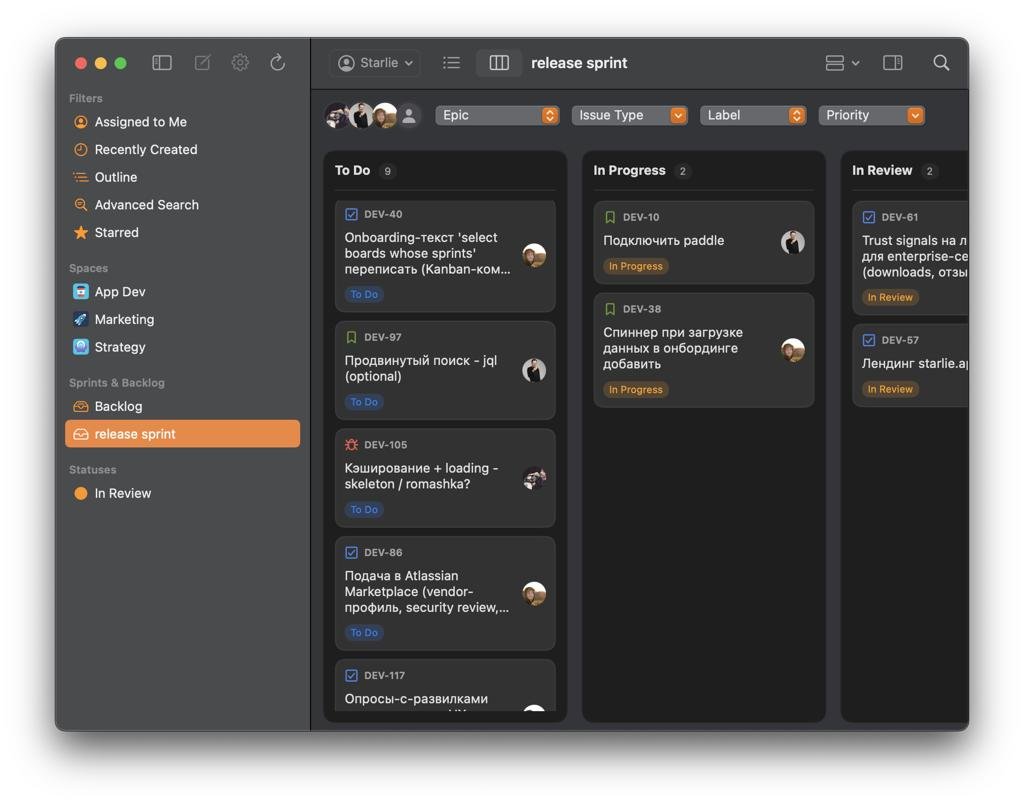
Task: Switch to board columns view icon
Action: click(x=499, y=63)
